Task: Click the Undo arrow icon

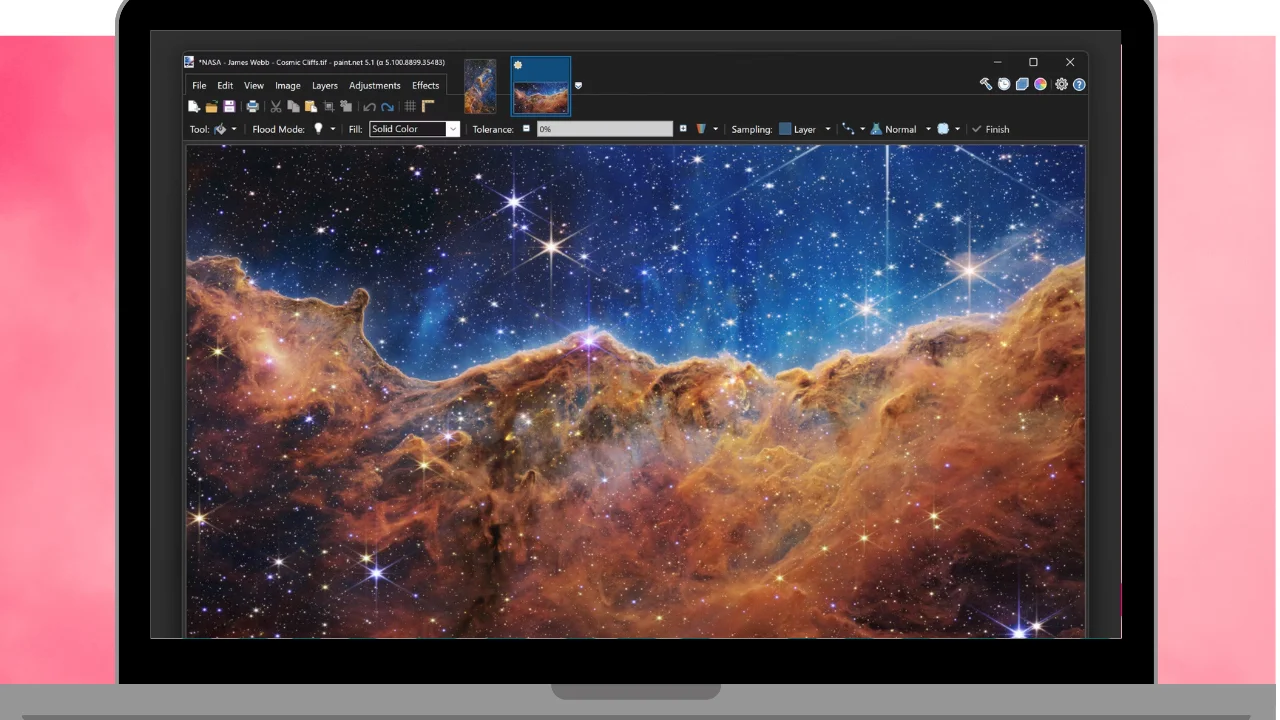Action: [369, 107]
